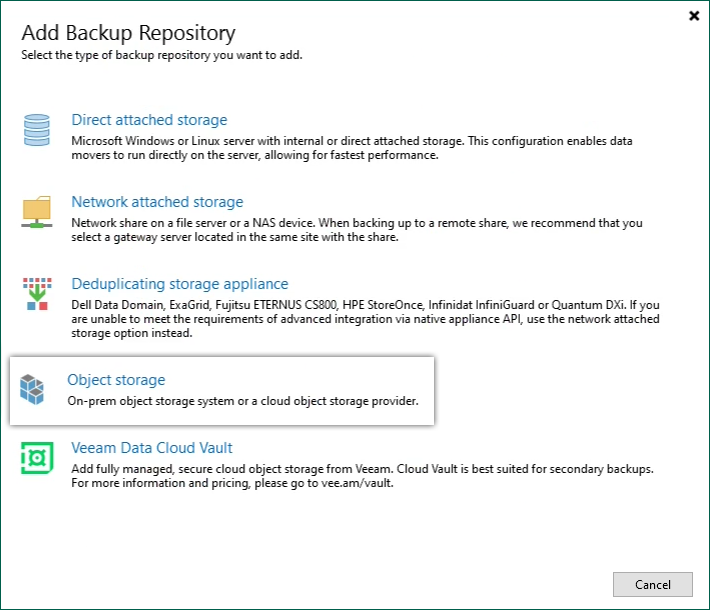
Task: Choose the Network attached storage link
Action: tap(157, 202)
